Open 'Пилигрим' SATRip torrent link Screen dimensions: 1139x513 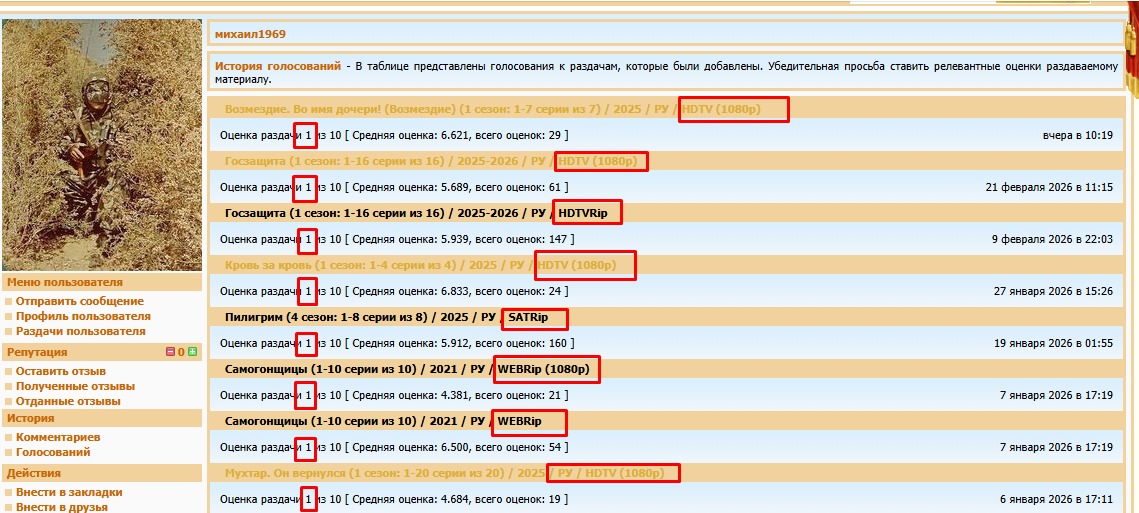[x=360, y=317]
